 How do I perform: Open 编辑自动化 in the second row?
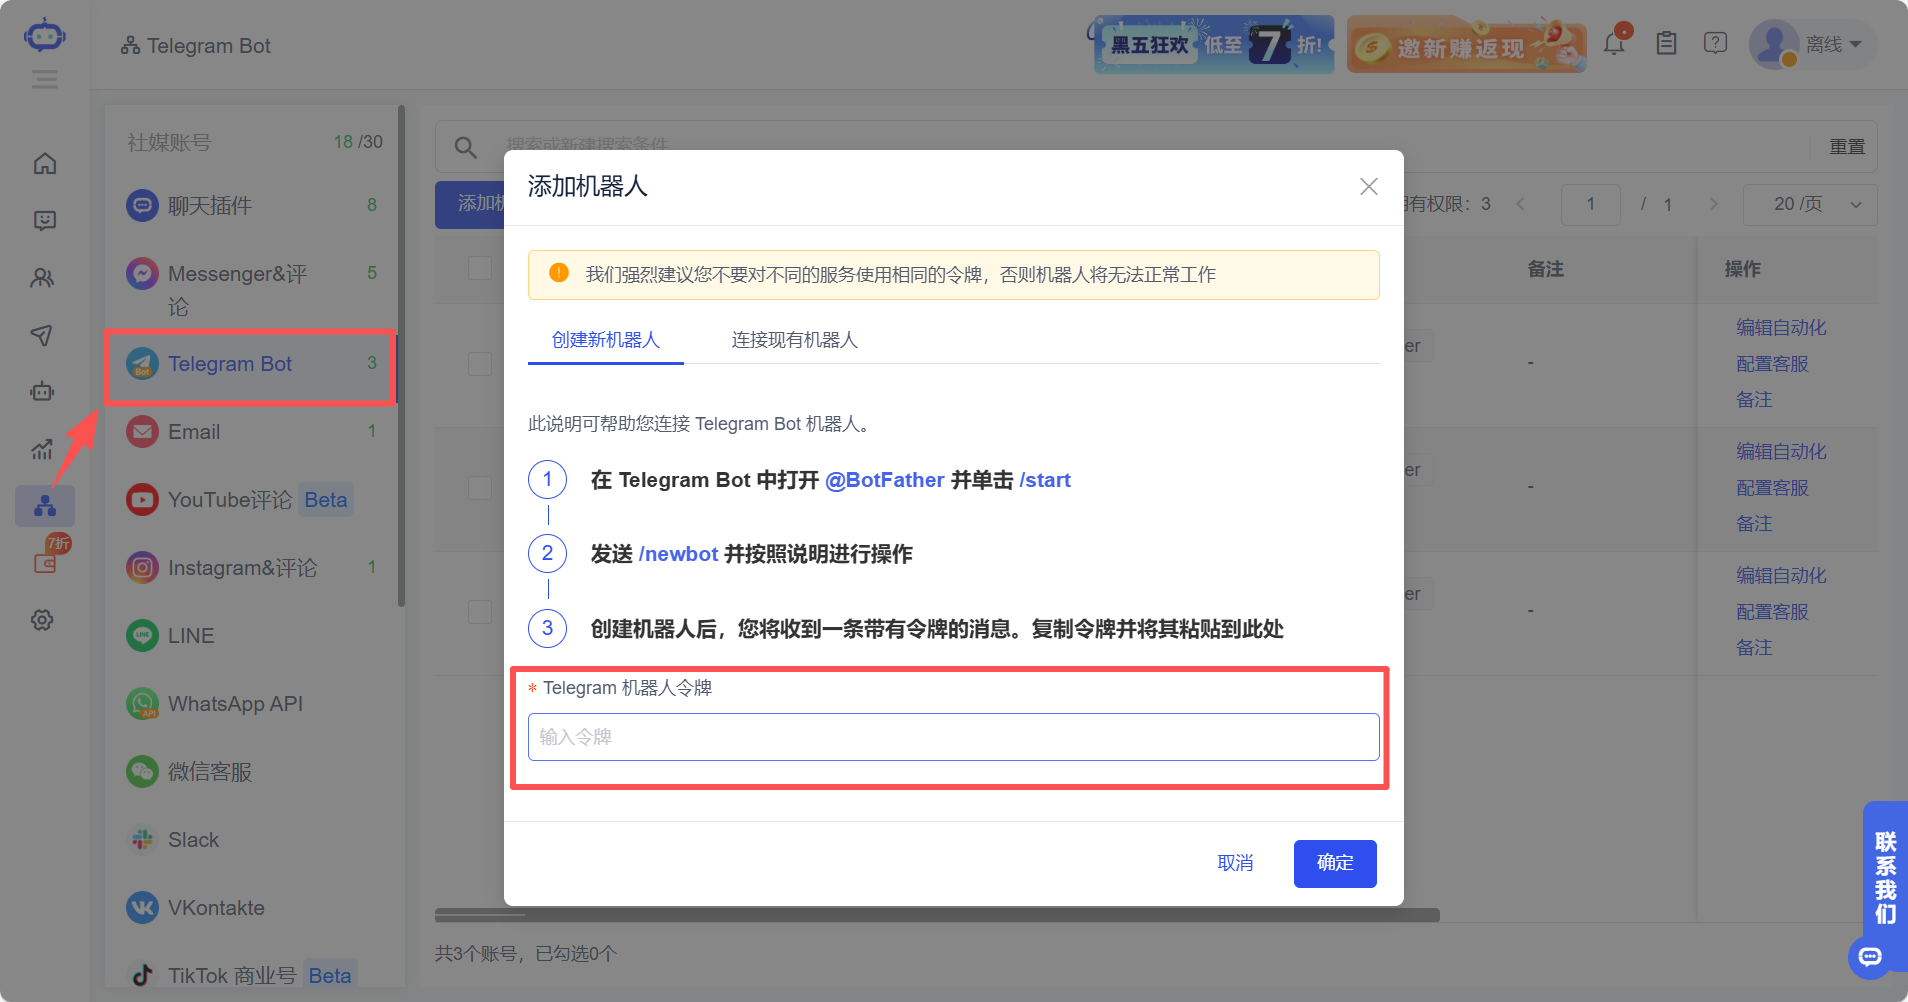[x=1782, y=451]
